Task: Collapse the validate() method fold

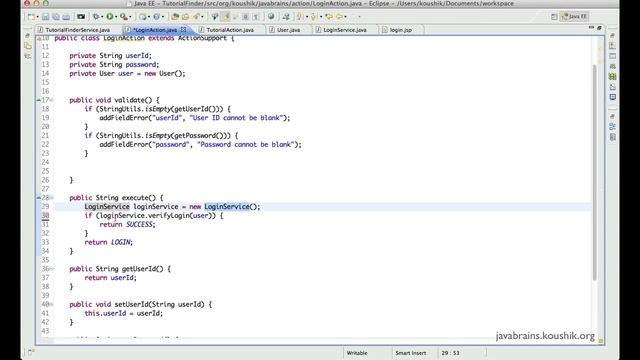Action: [51, 100]
